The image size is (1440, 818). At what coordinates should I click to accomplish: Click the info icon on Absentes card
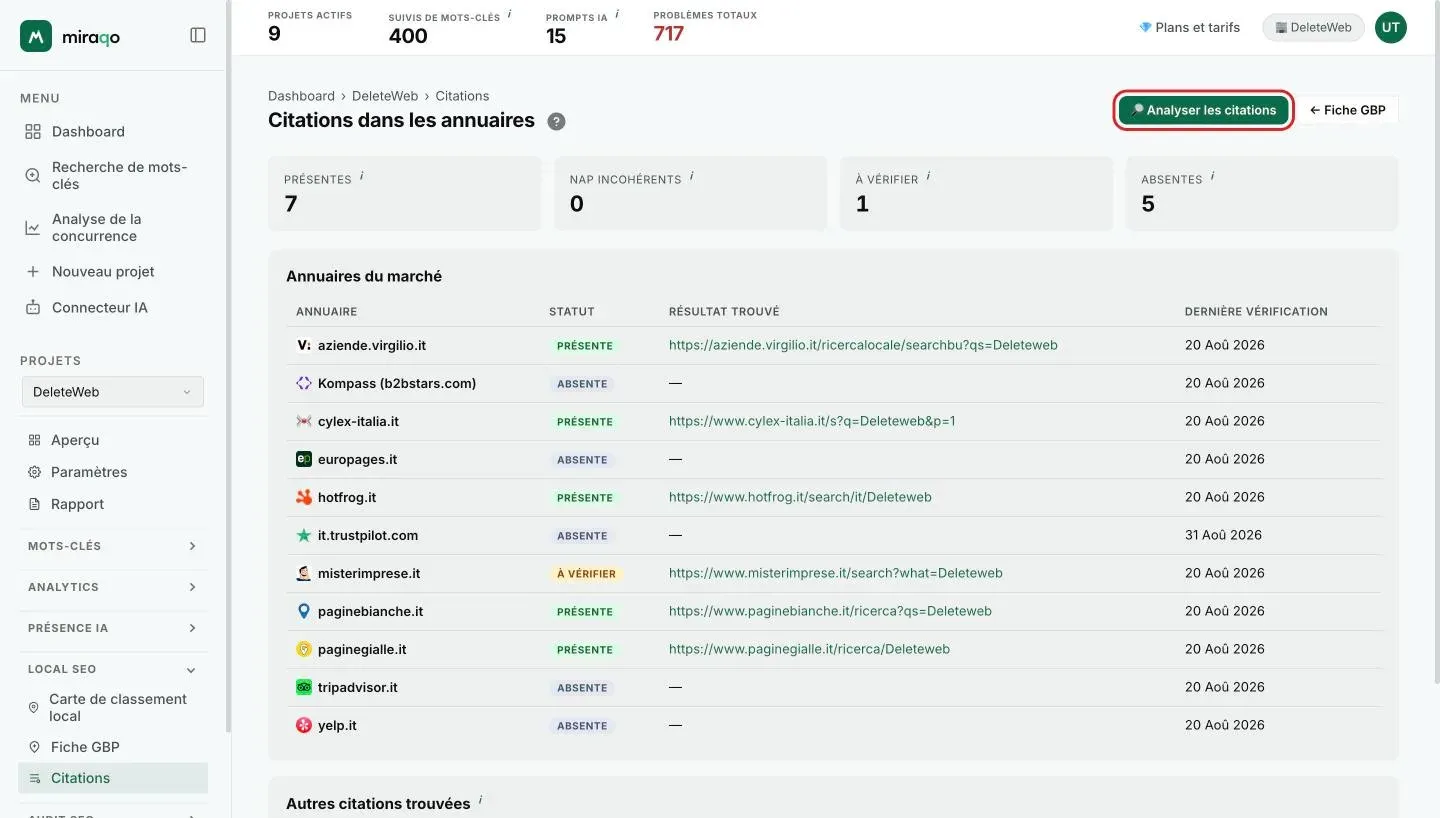pyautogui.click(x=1212, y=176)
